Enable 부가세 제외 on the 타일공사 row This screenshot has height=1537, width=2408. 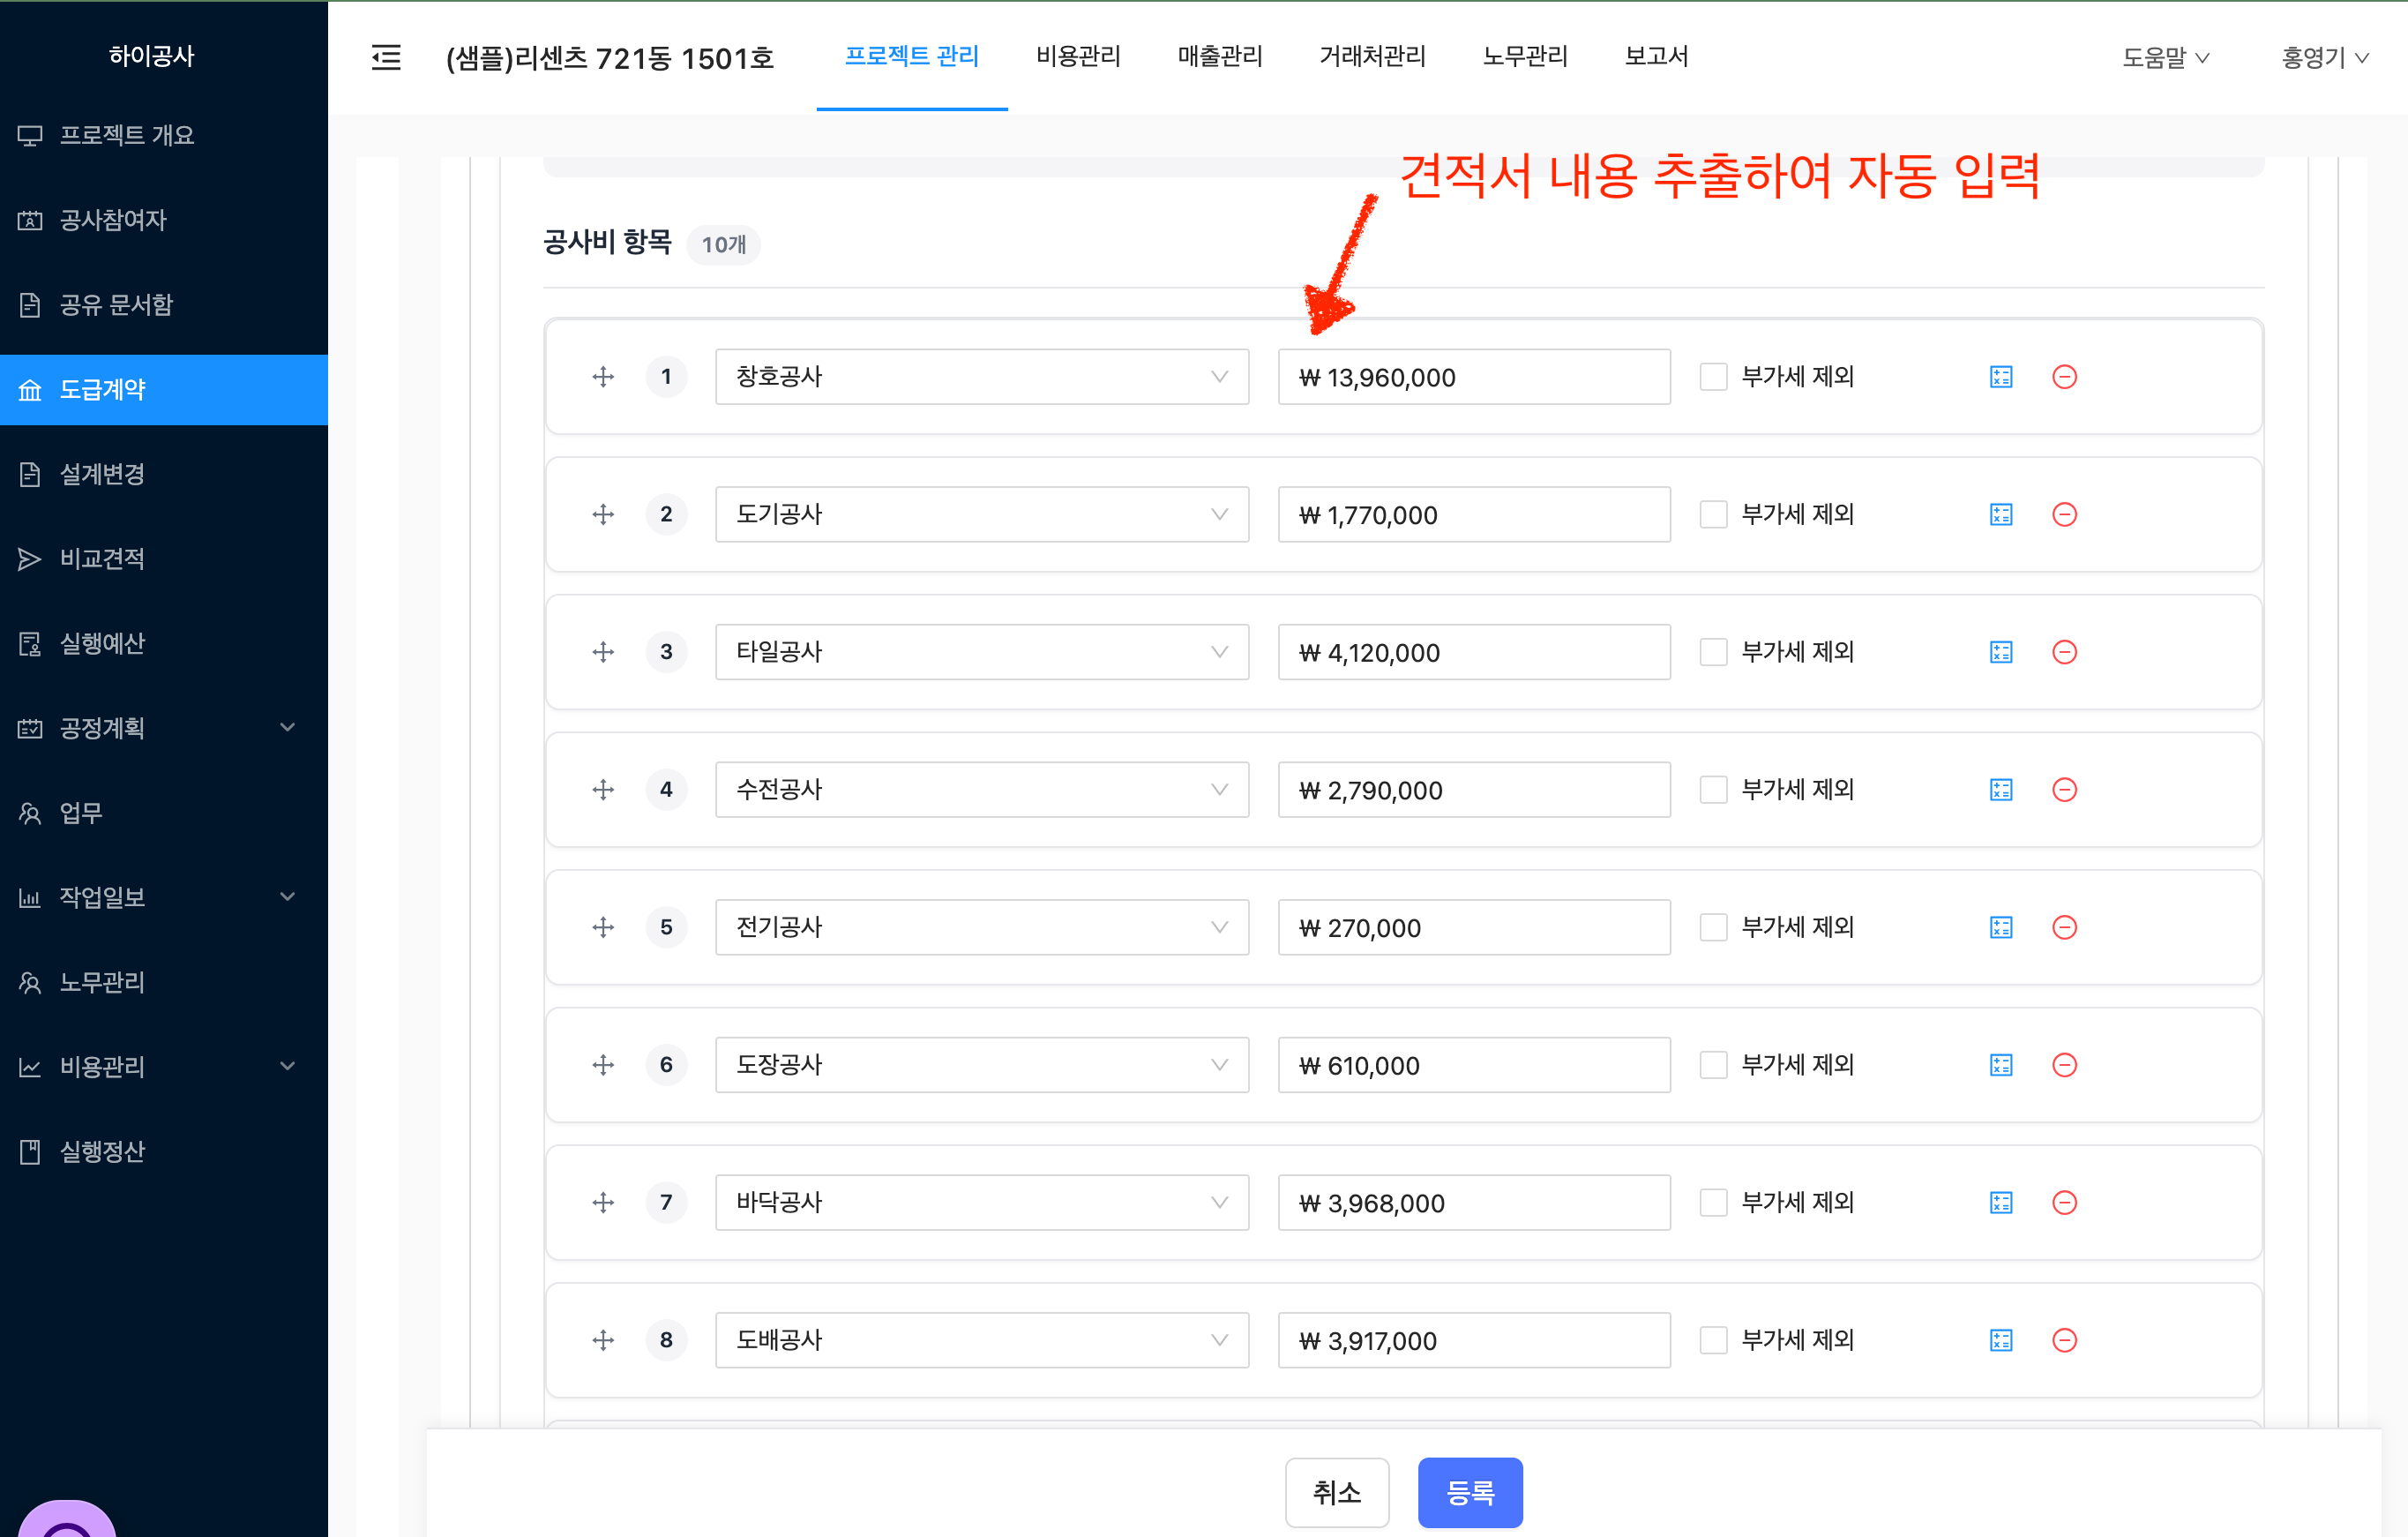point(1713,652)
